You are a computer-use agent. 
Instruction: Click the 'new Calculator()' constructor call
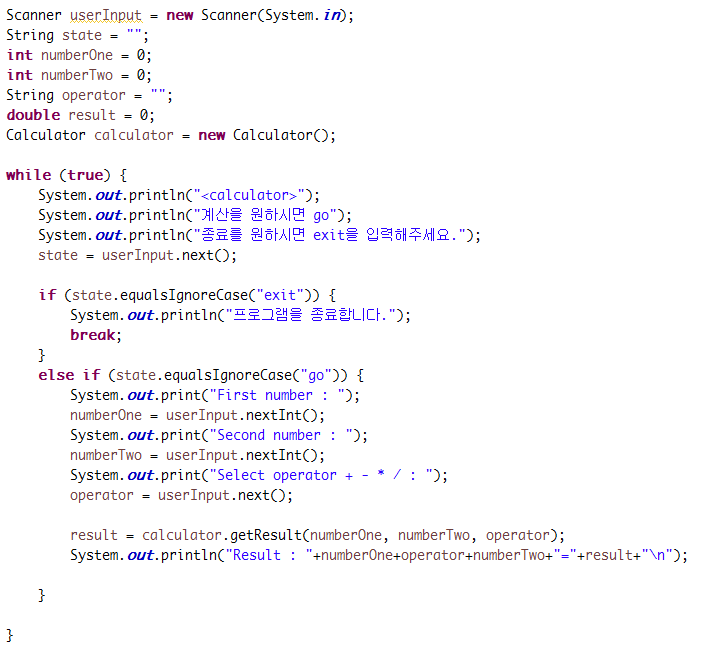(x=263, y=136)
